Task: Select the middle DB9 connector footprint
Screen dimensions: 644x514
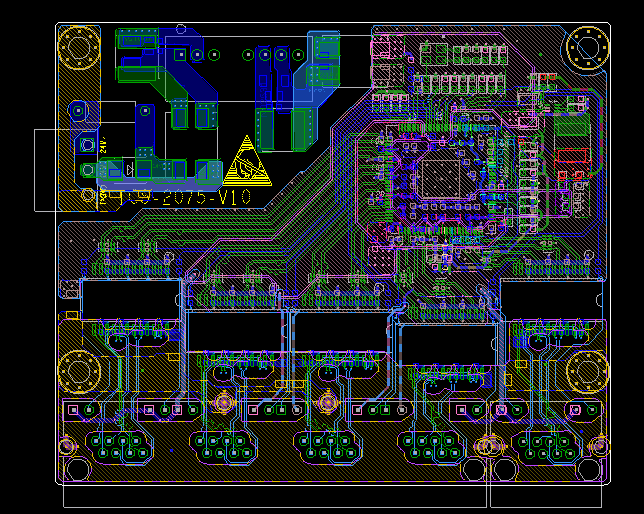Action: (x=327, y=447)
